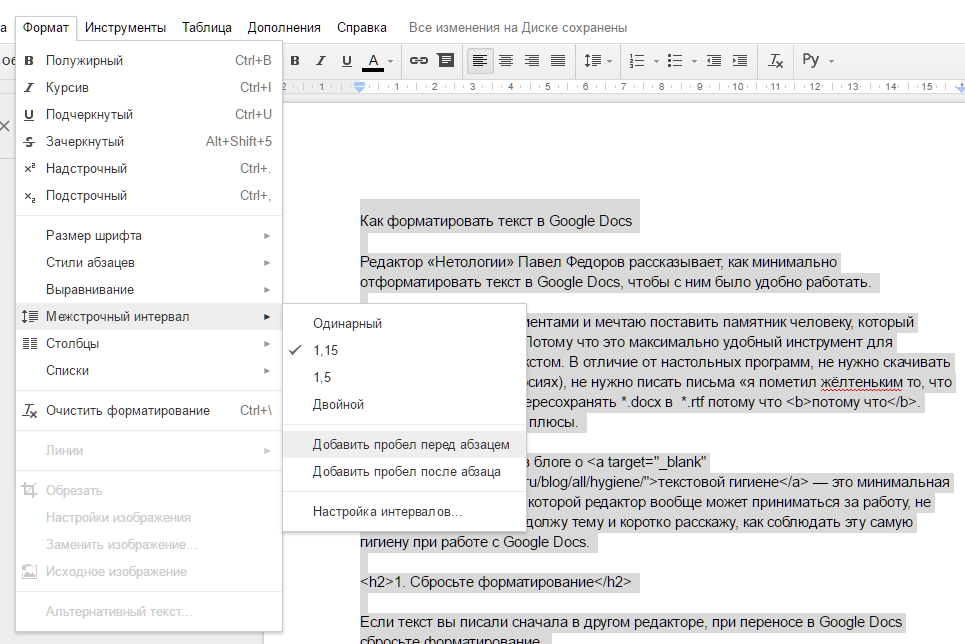Open the Инструменты menu
Viewport: 965px width, 644px height.
click(124, 27)
